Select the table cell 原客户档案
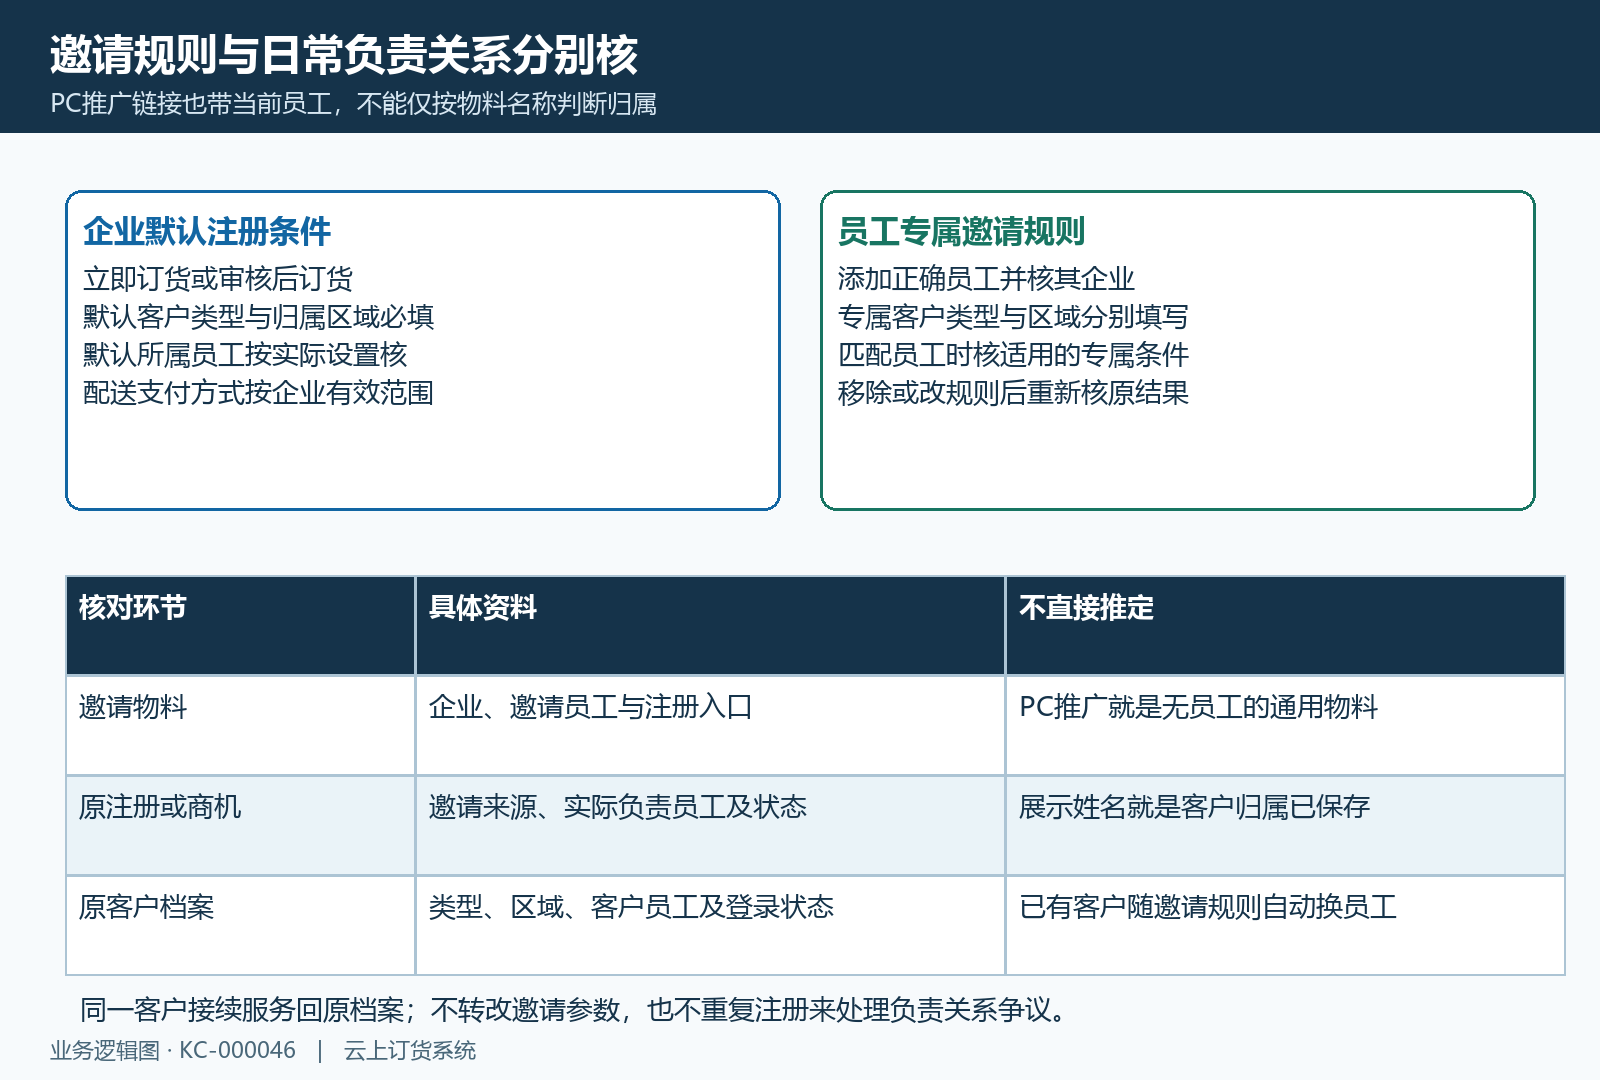 point(241,925)
